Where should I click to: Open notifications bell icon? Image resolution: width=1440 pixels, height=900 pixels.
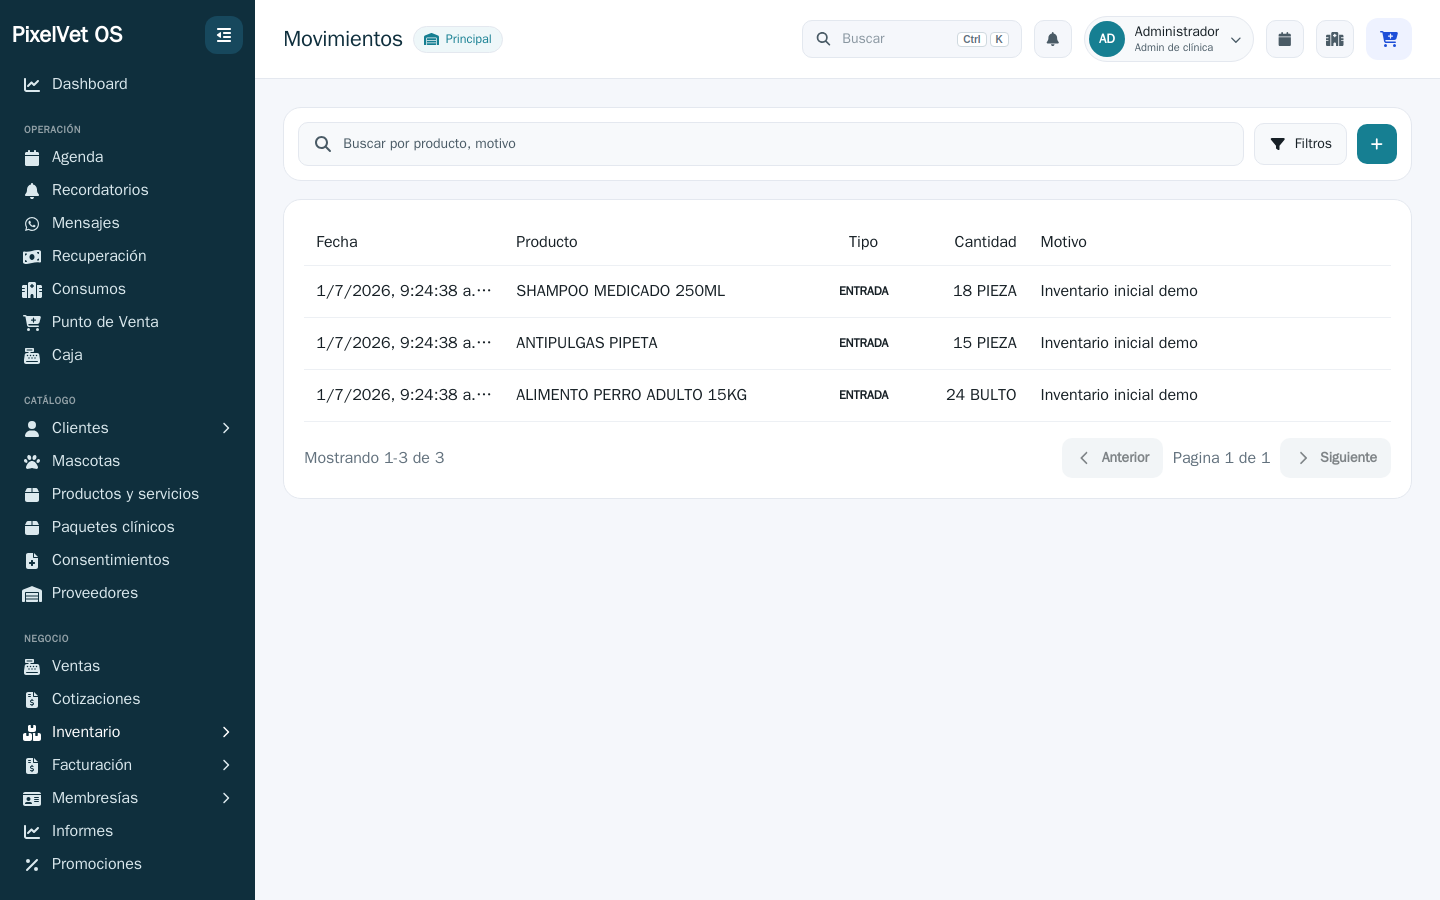tap(1053, 39)
